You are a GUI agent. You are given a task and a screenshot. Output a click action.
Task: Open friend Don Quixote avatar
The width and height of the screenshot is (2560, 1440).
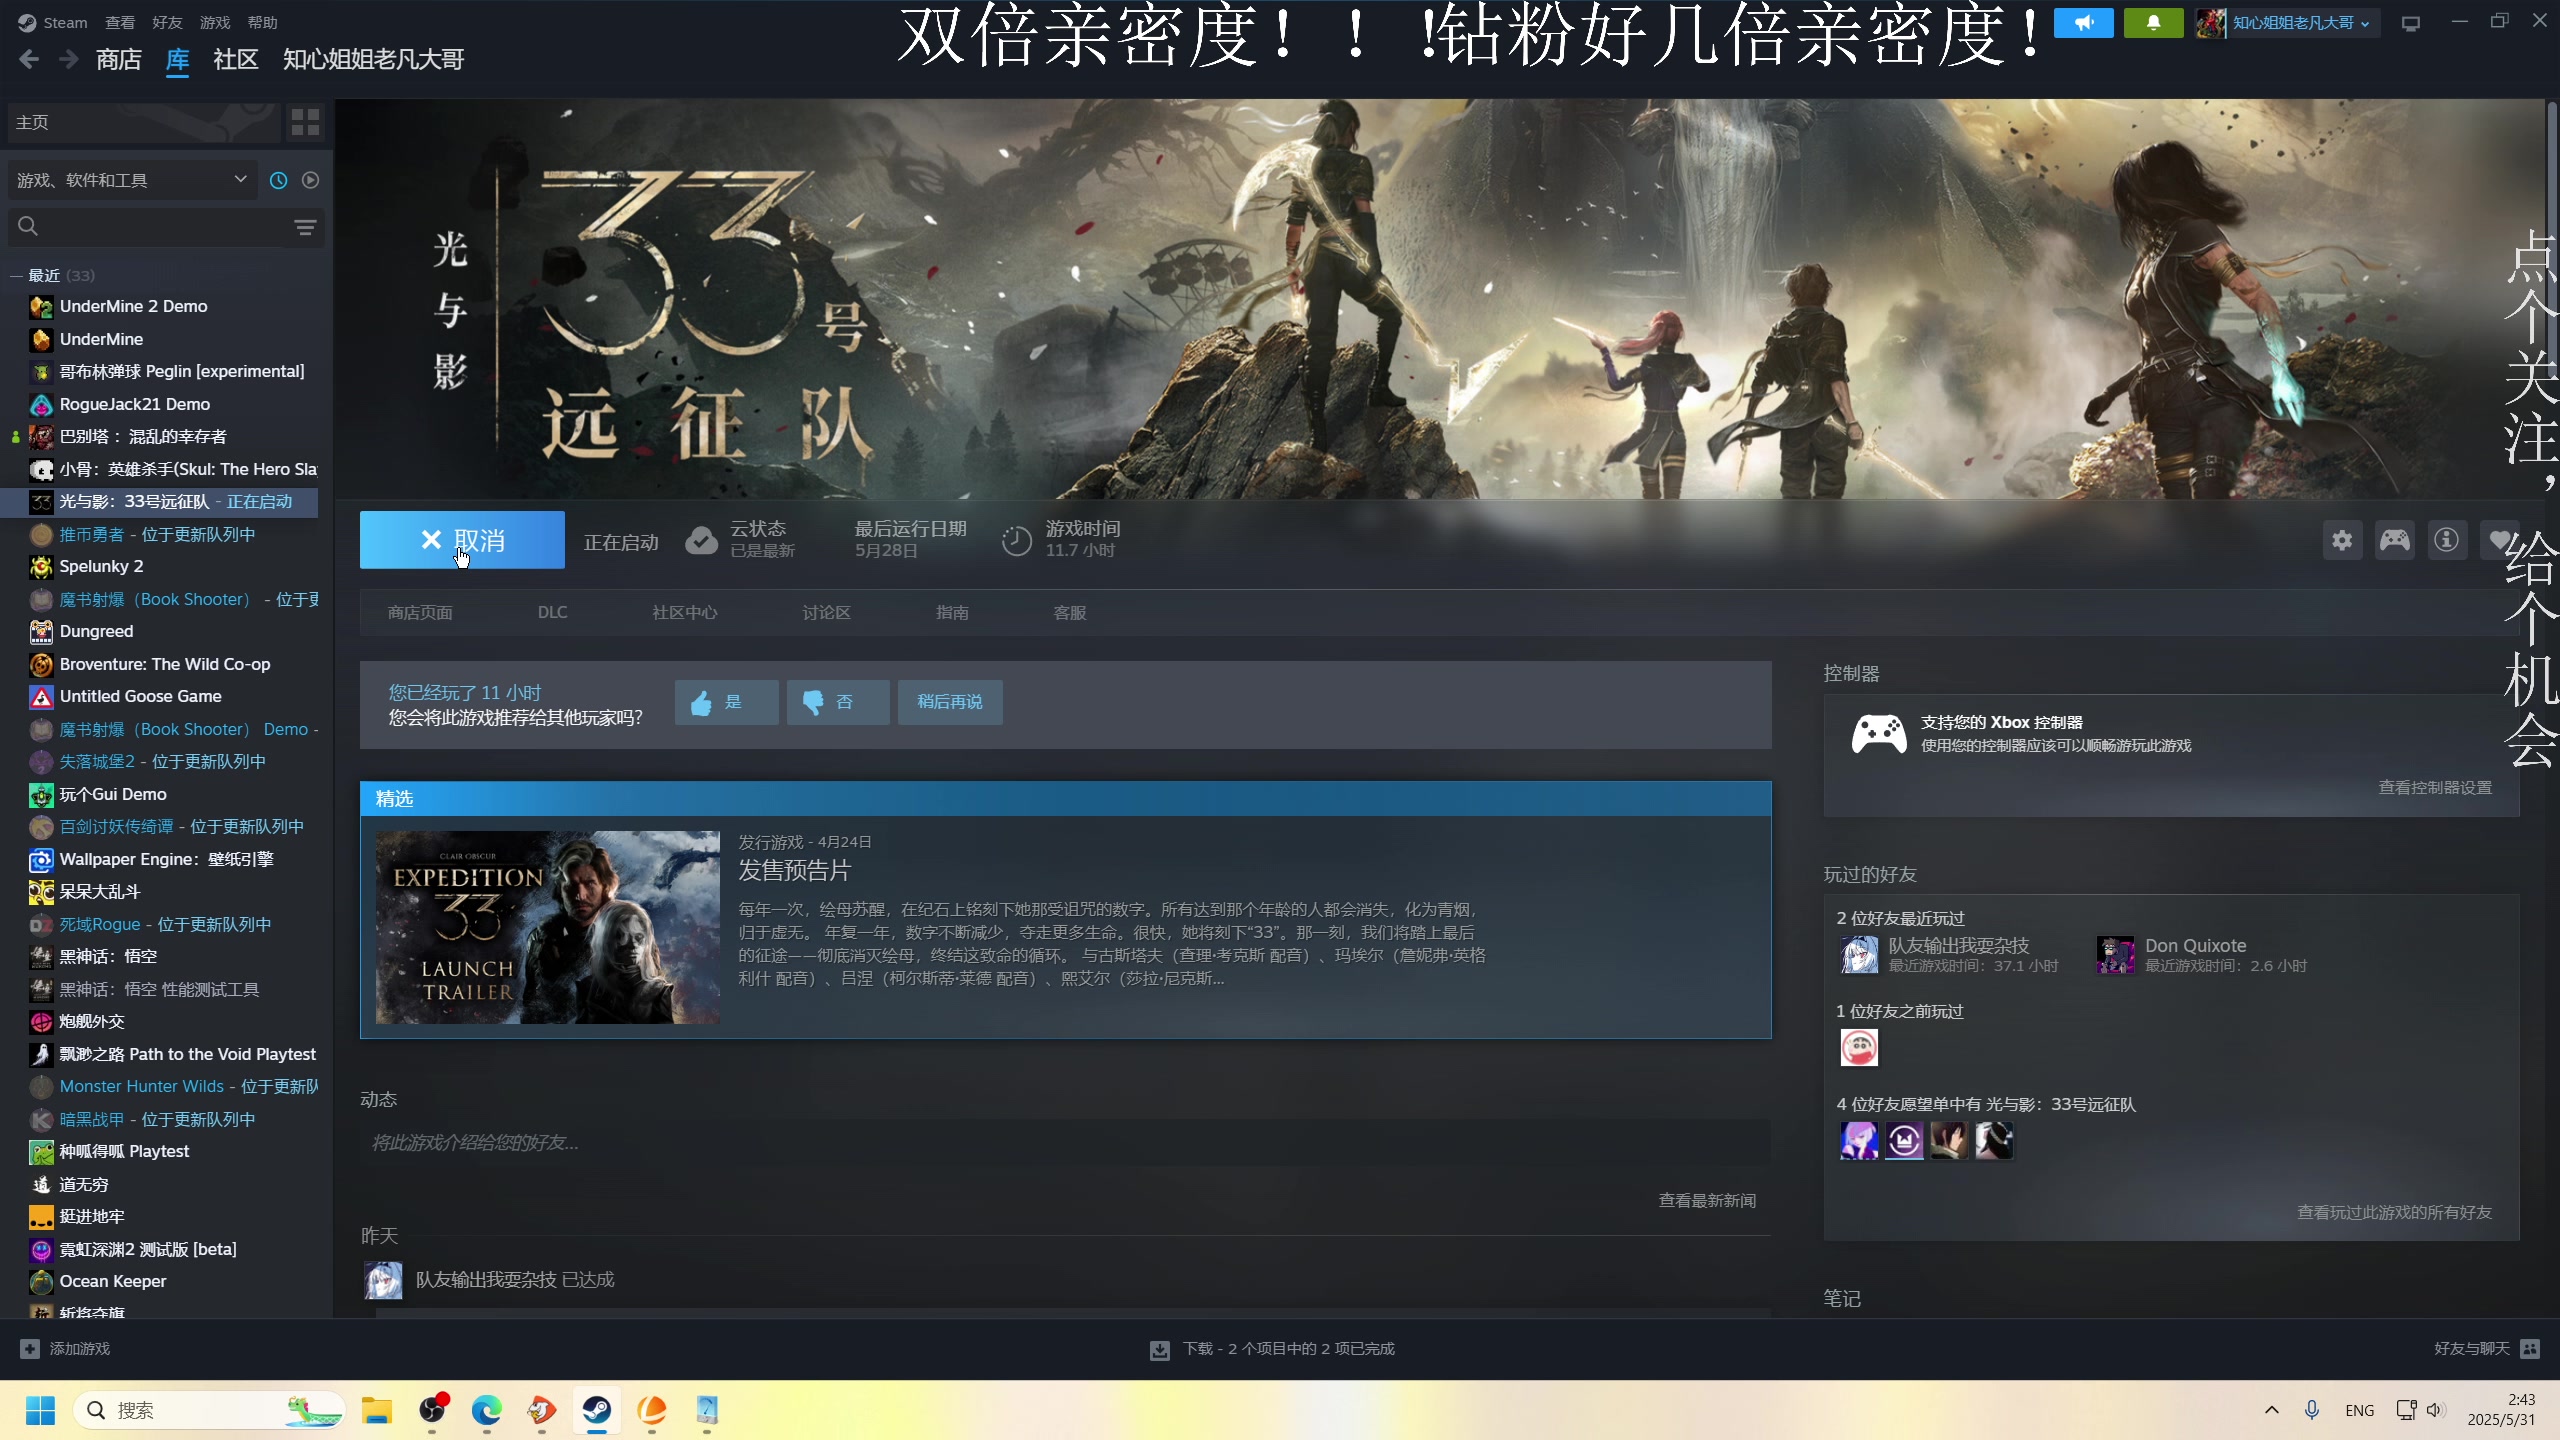(2116, 955)
